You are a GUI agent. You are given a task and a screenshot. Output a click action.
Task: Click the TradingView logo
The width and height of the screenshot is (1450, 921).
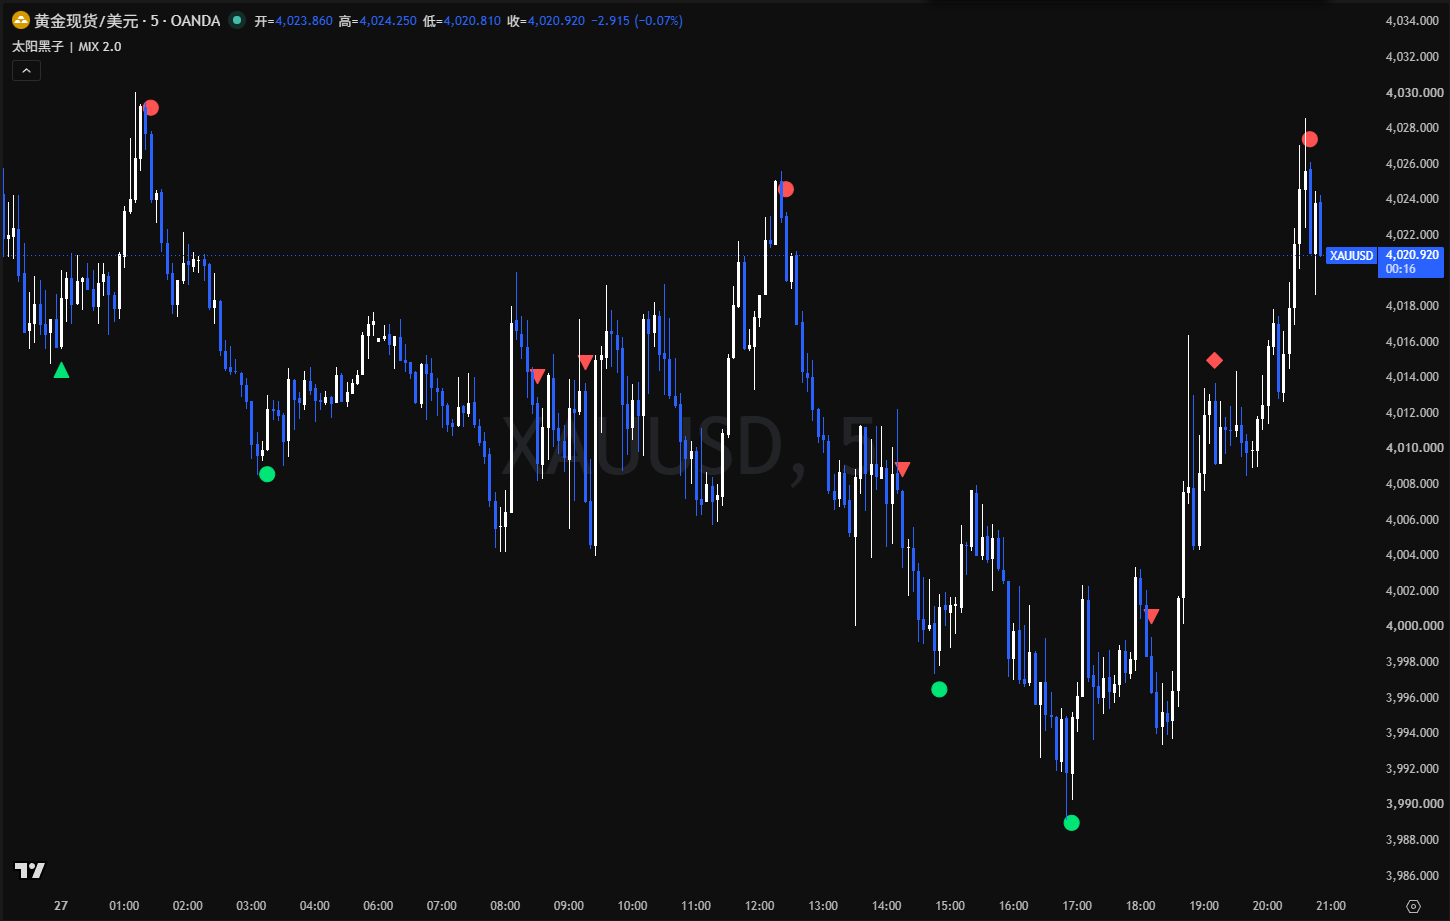coord(30,870)
